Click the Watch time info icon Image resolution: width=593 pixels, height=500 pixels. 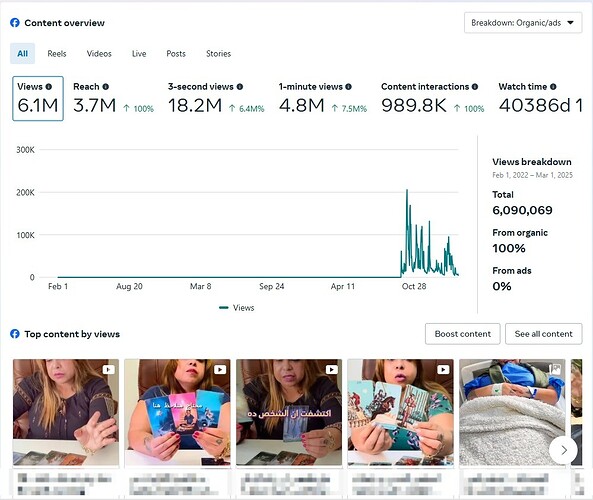tap(553, 87)
